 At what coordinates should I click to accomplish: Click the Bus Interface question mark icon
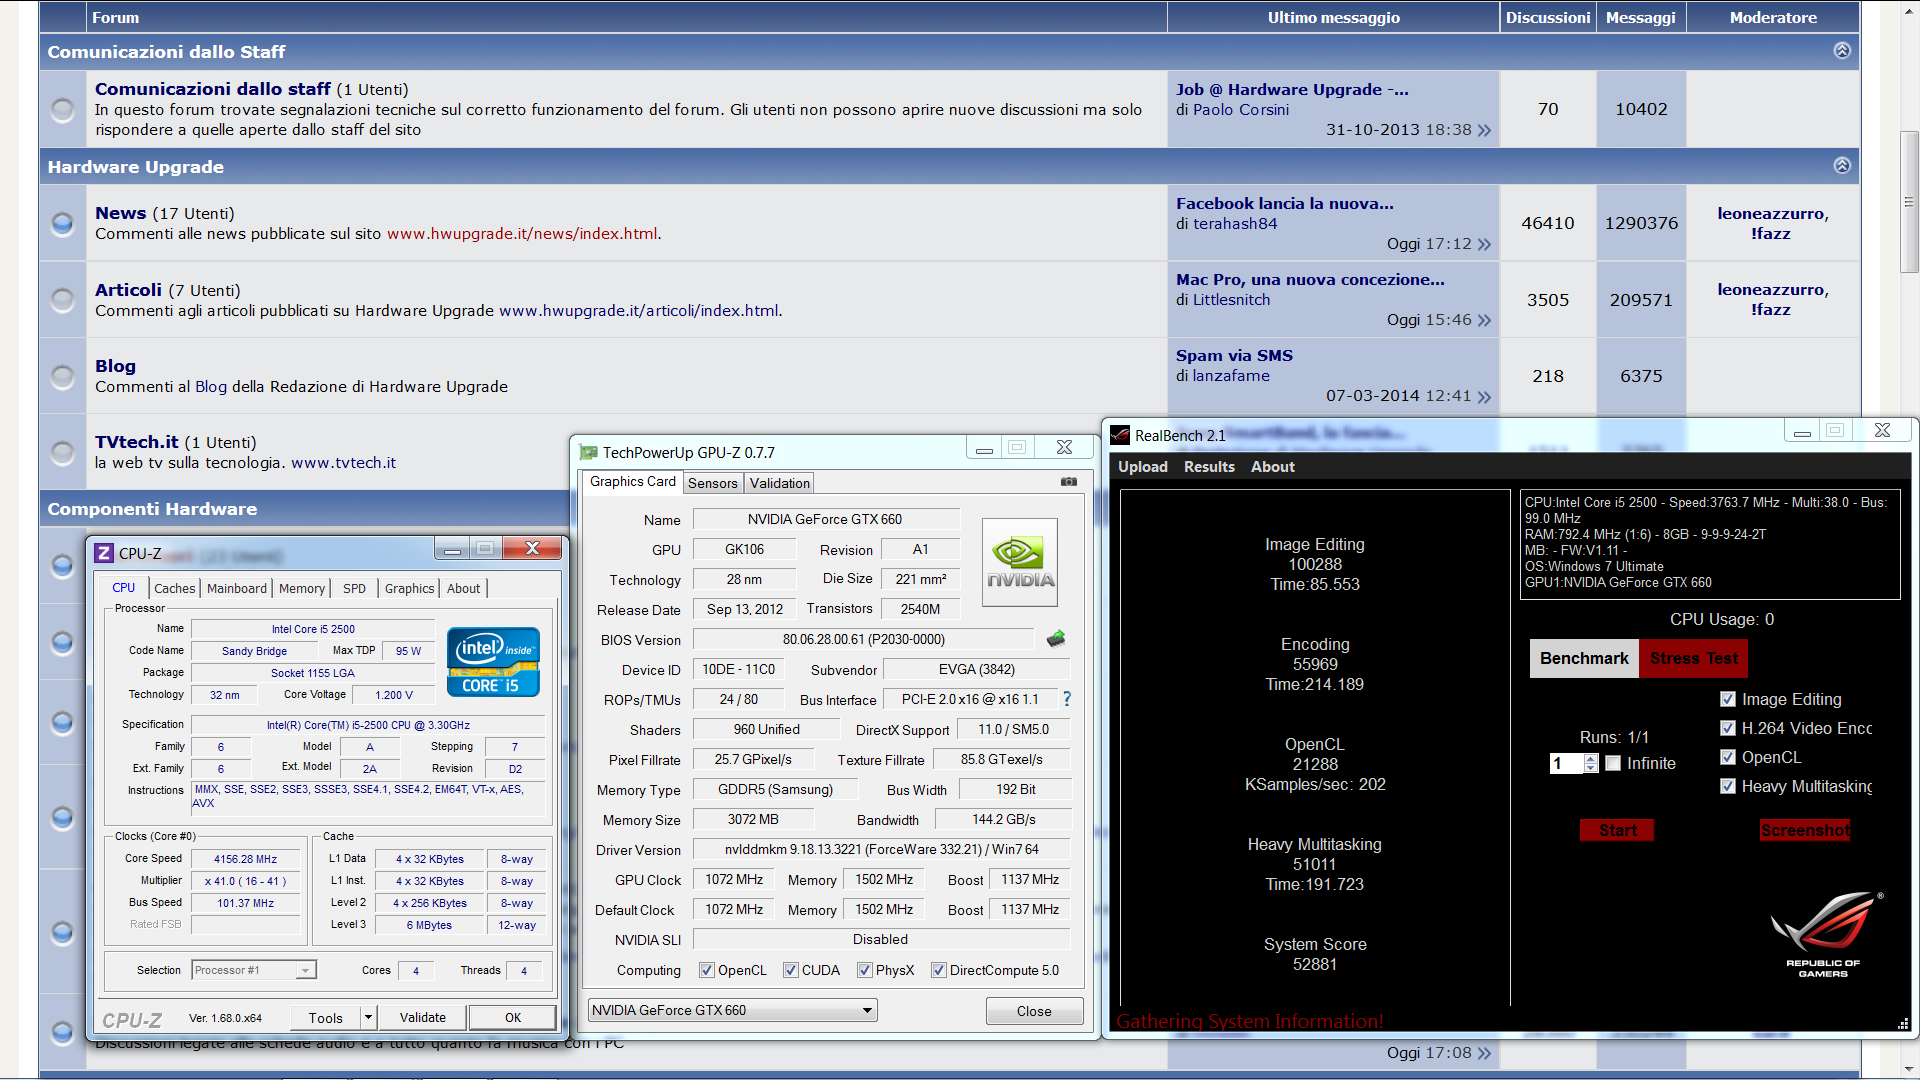1067,699
